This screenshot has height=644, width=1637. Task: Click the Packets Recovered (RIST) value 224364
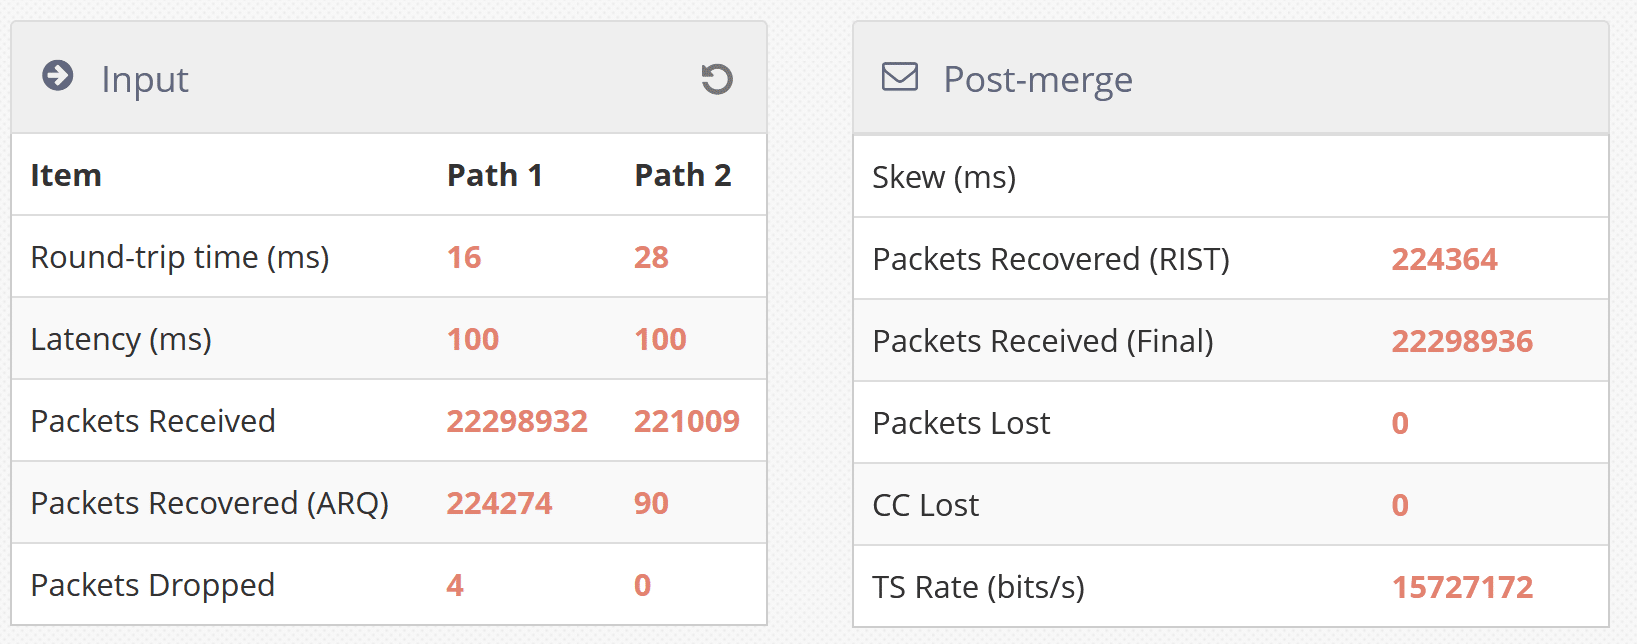1444,259
